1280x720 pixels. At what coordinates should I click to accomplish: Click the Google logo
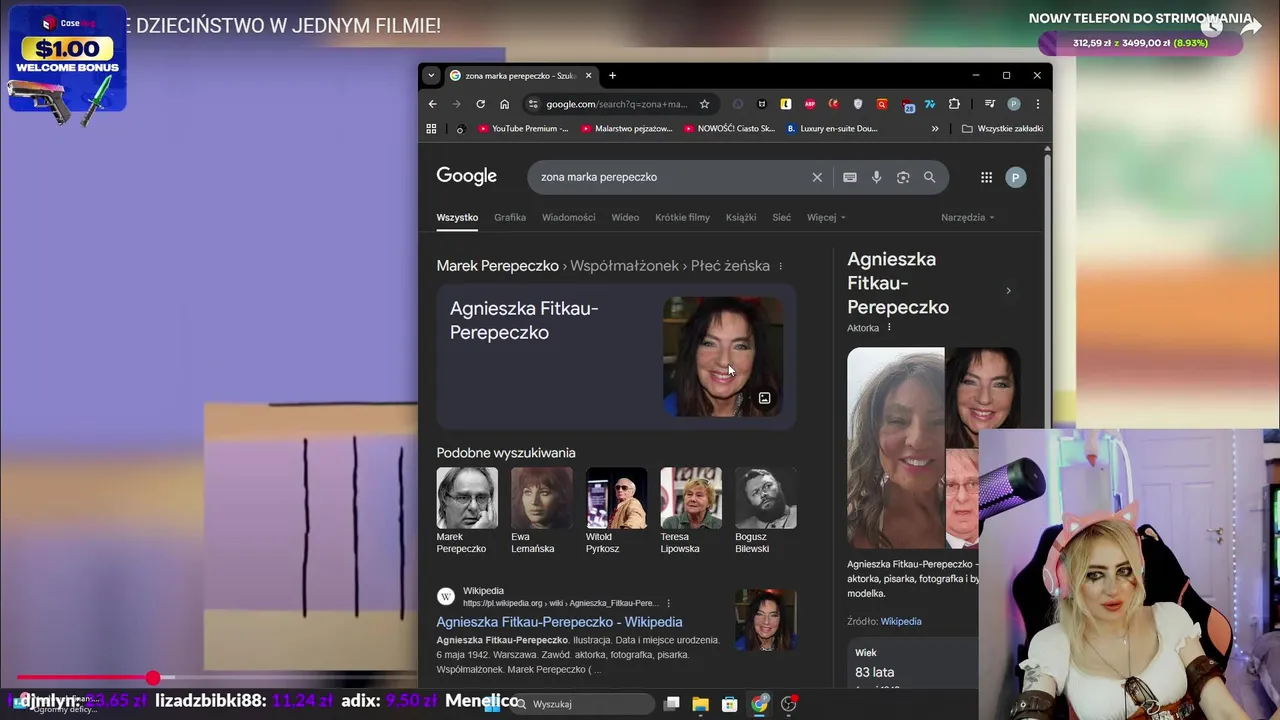466,176
